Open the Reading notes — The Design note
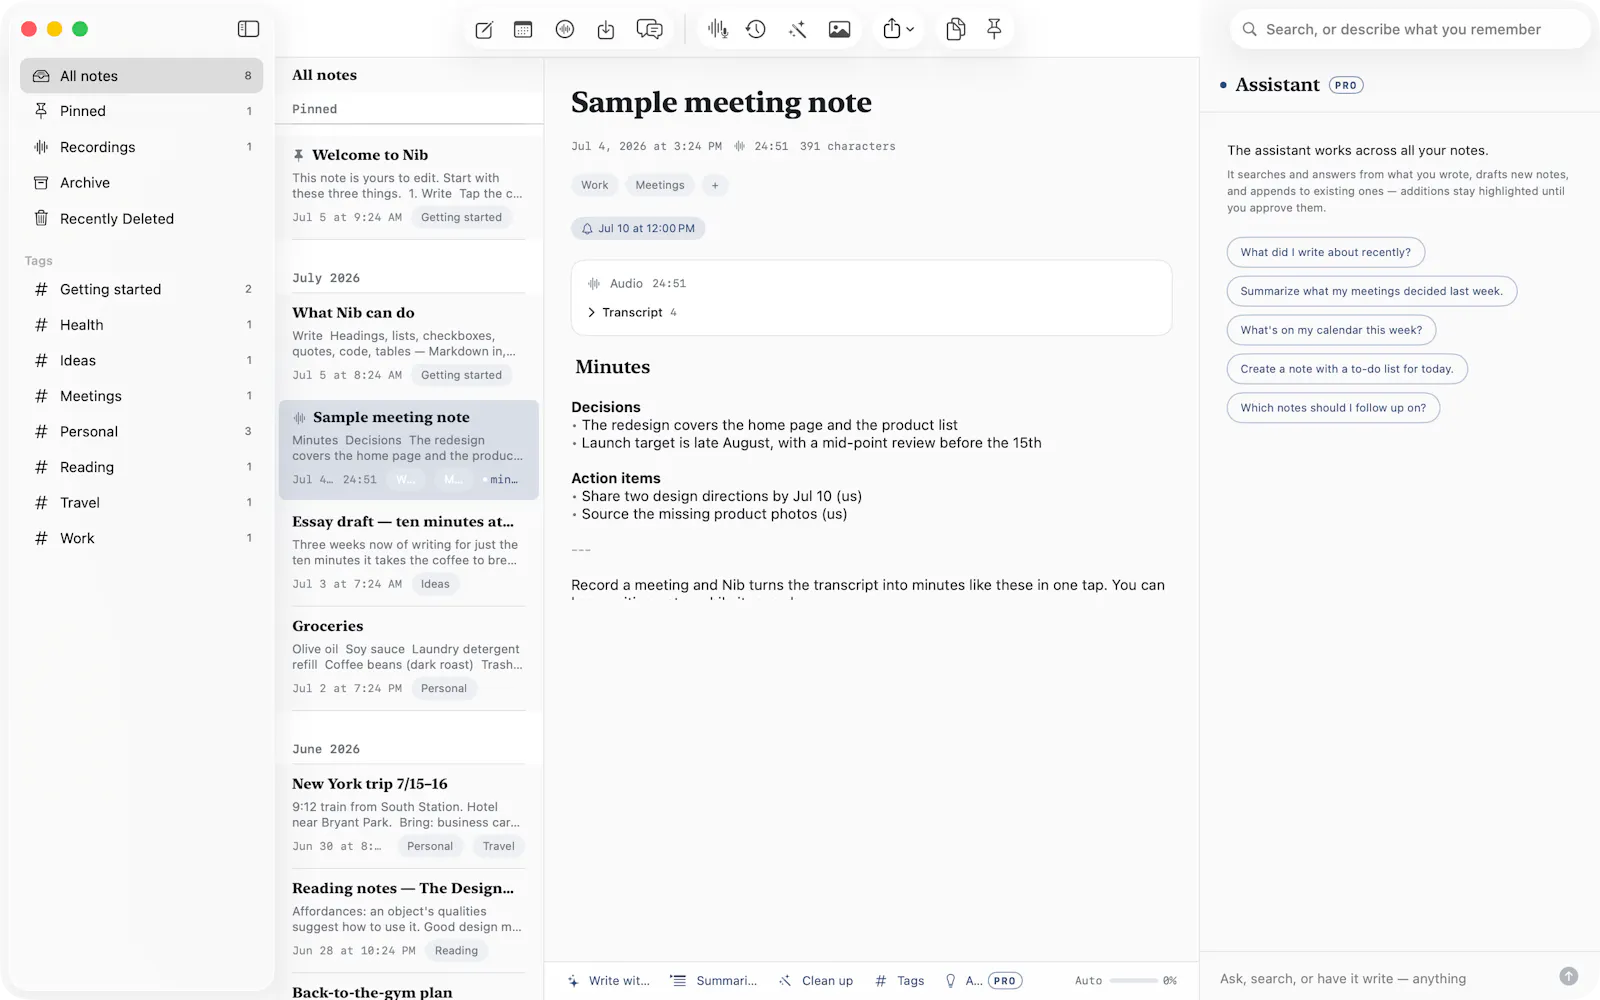 [408, 919]
